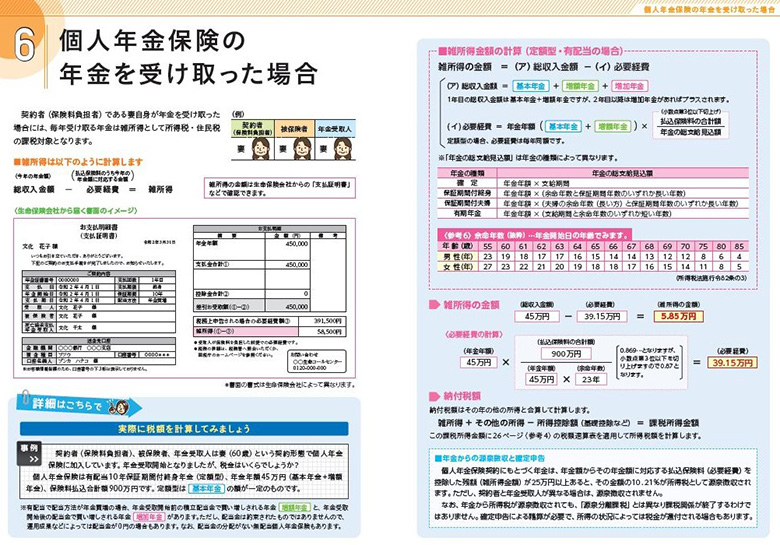The image size is (780, 545).
Task: Click the 58,500円 雑所得 amount
Action: tap(329, 331)
